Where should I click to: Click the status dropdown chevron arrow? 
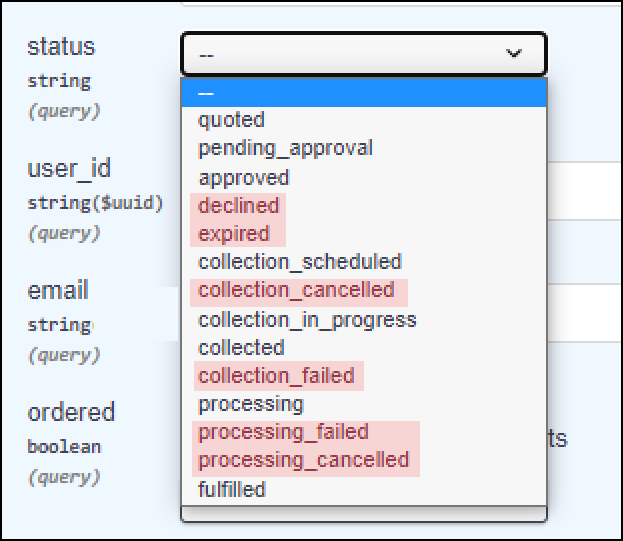coord(514,53)
